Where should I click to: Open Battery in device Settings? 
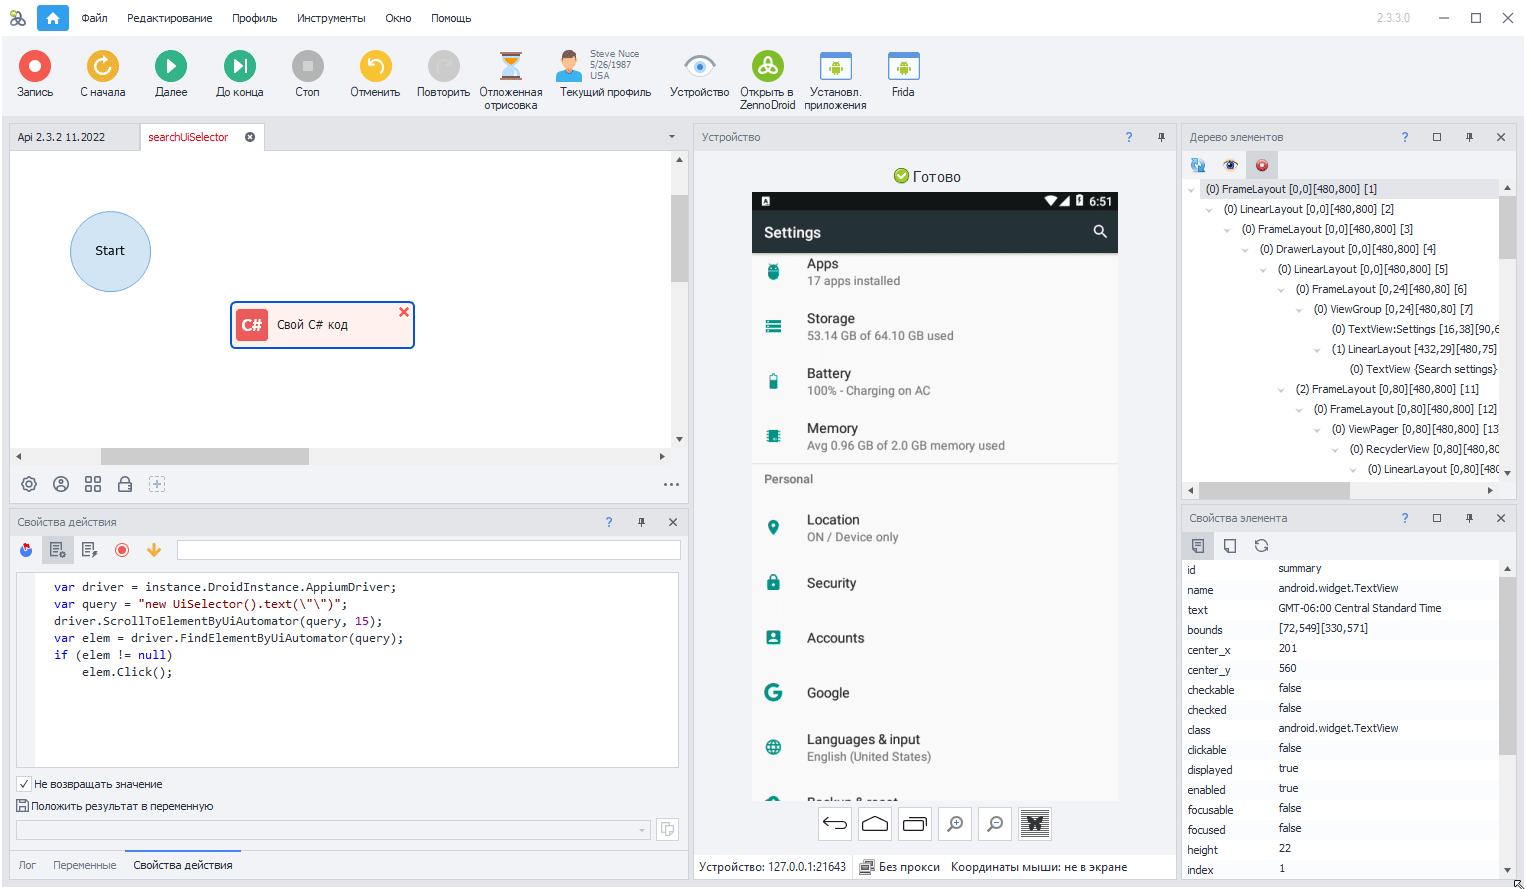(x=934, y=382)
